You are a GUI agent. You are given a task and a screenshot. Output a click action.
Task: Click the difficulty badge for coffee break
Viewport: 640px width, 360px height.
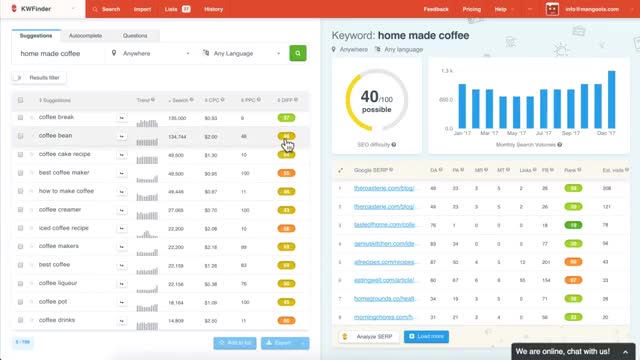[x=287, y=118]
